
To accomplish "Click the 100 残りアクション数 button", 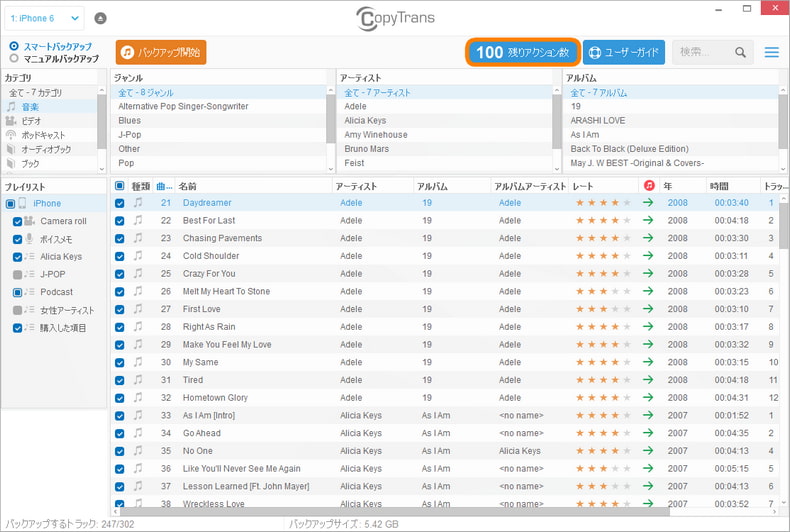I will coord(522,52).
